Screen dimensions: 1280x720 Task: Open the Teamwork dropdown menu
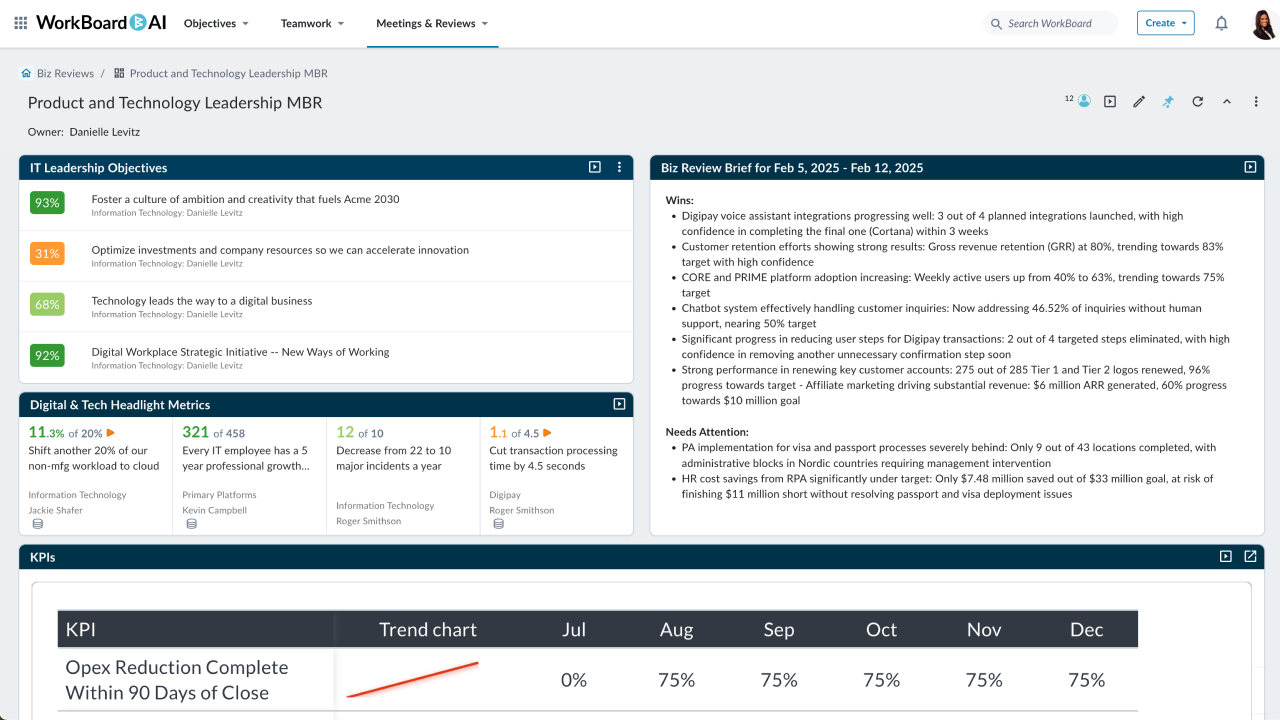tap(312, 23)
